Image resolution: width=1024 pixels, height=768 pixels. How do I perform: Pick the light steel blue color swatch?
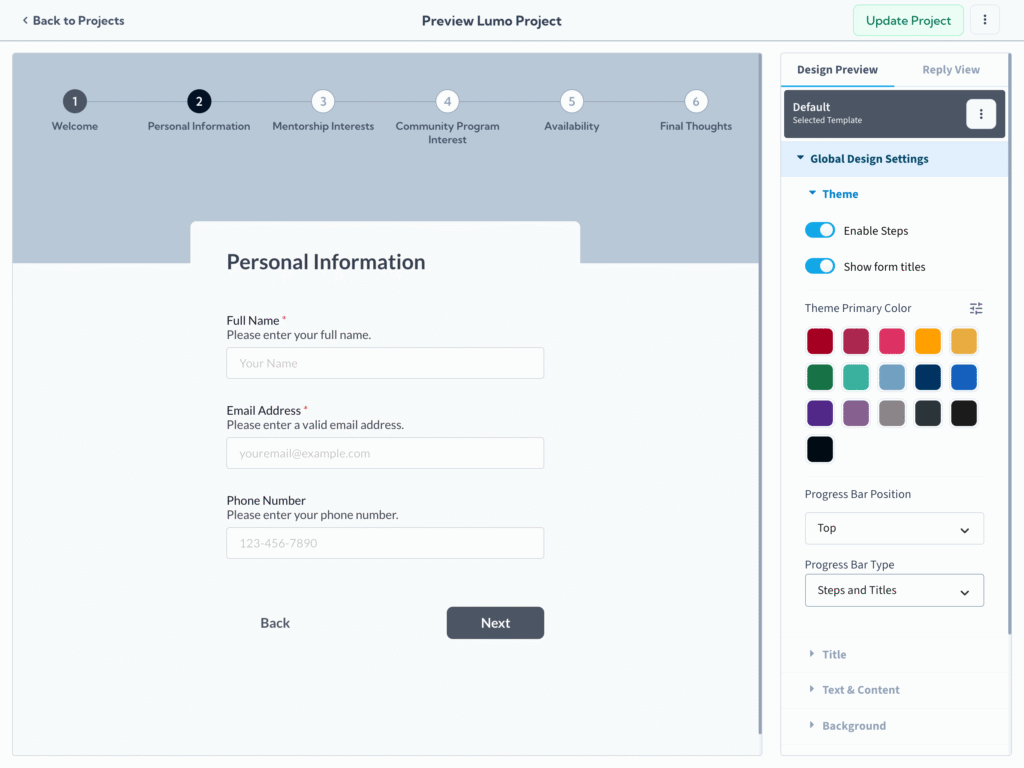point(891,377)
